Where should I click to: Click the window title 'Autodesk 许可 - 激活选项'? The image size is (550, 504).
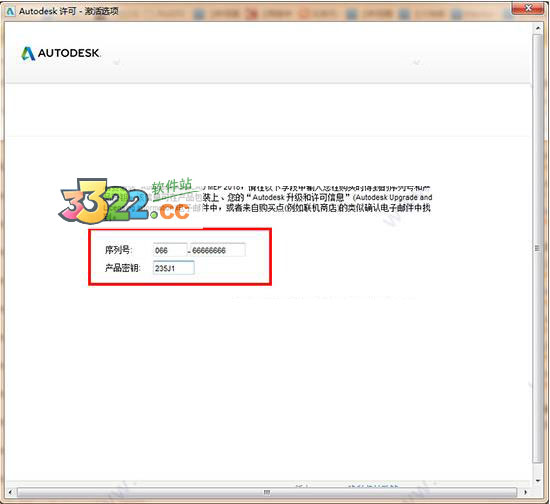pos(69,11)
